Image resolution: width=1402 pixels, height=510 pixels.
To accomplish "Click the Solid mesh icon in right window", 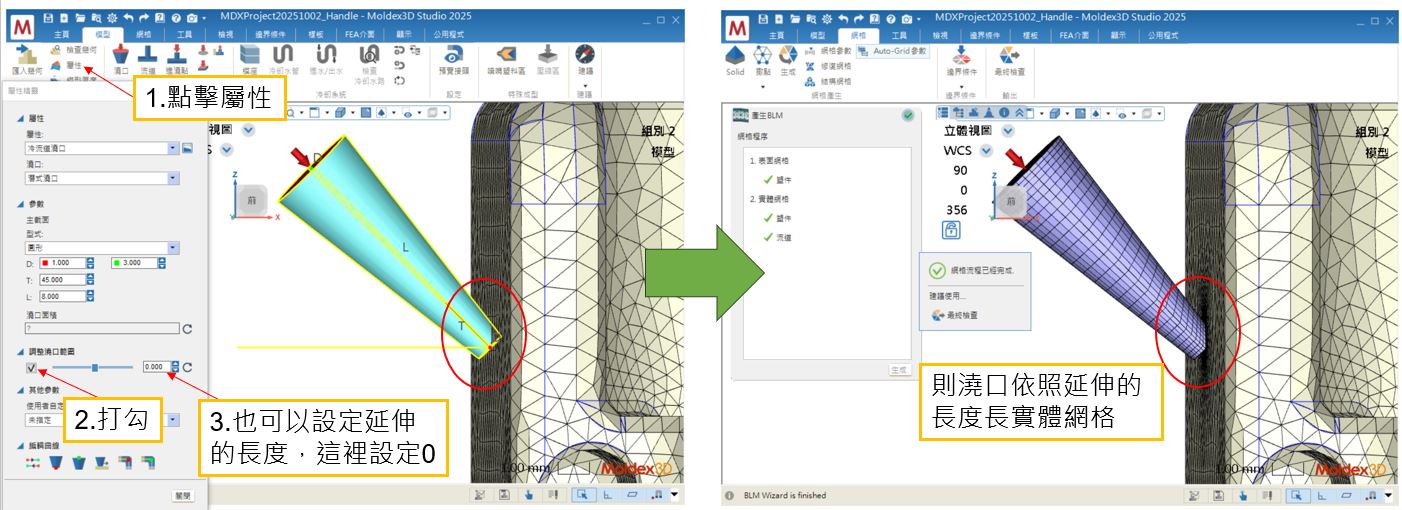I will pyautogui.click(x=735, y=58).
